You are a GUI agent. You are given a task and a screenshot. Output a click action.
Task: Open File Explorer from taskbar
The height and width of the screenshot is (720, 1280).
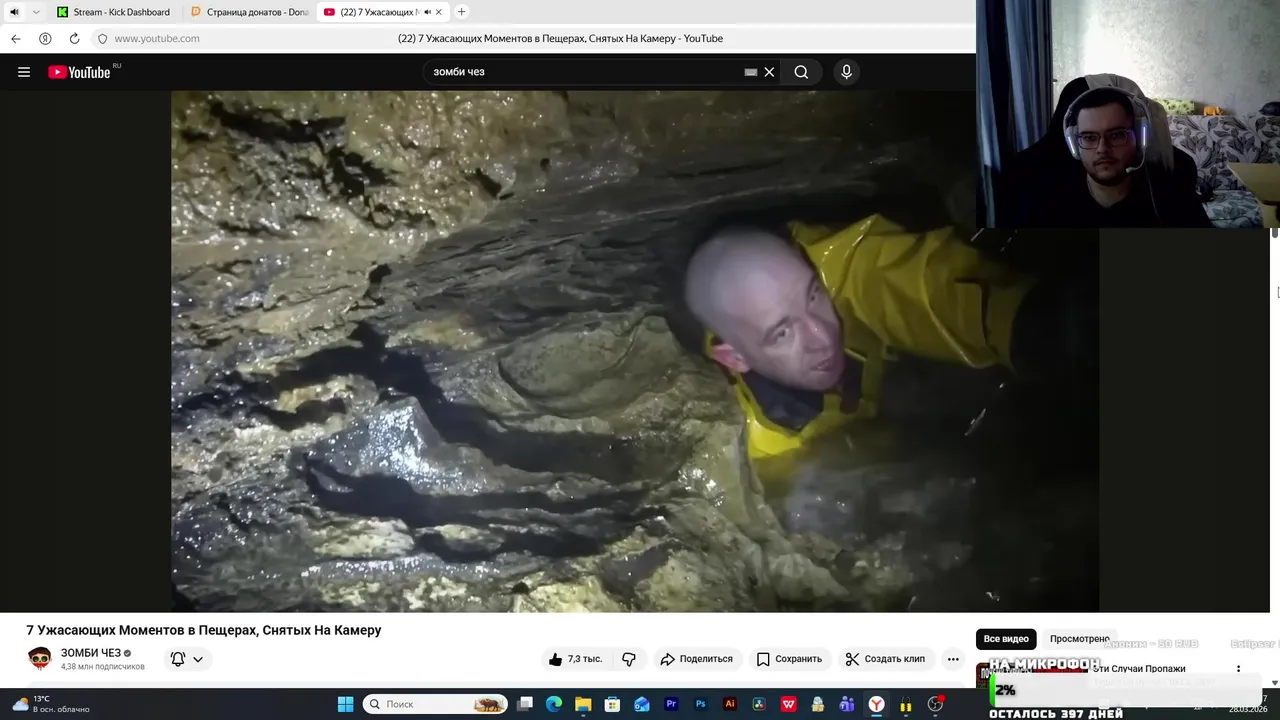pos(583,704)
